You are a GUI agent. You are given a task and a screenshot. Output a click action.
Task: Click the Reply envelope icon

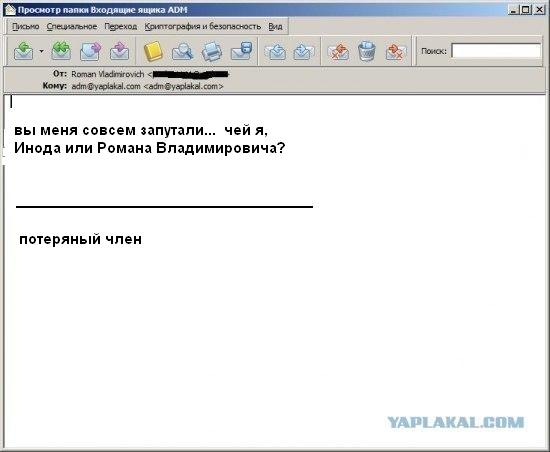click(x=24, y=51)
